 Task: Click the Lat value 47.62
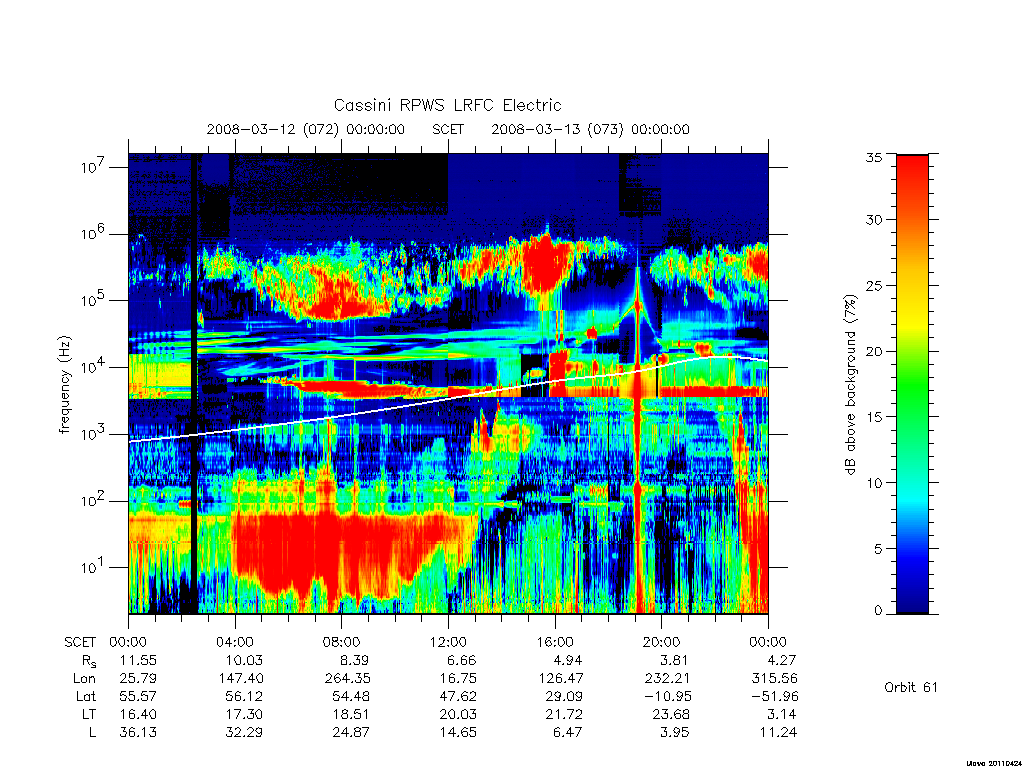click(458, 696)
